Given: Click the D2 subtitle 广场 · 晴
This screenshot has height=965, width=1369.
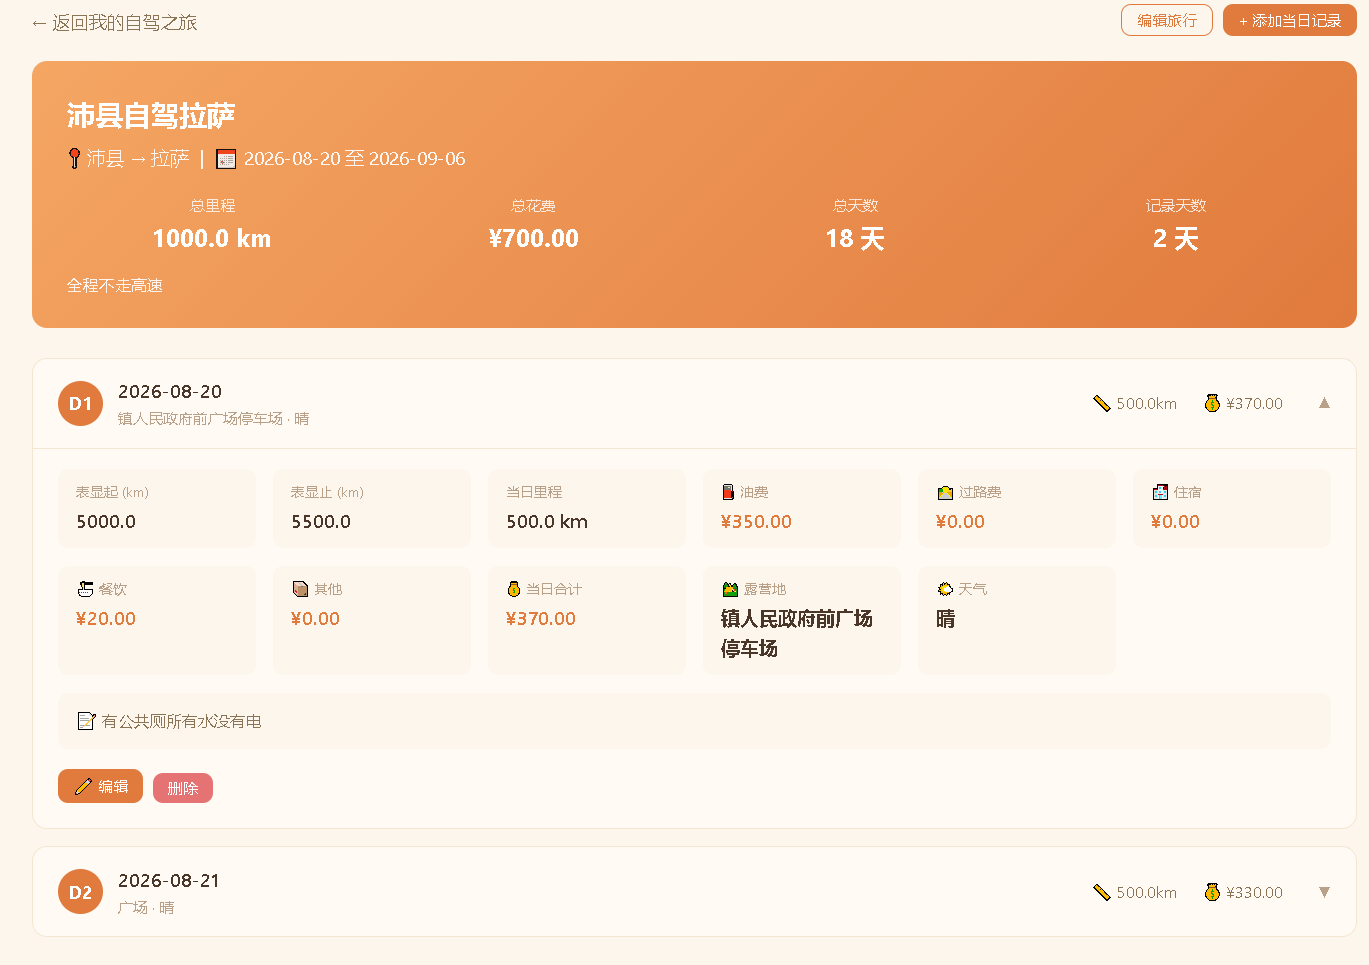Looking at the screenshot, I should (146, 907).
